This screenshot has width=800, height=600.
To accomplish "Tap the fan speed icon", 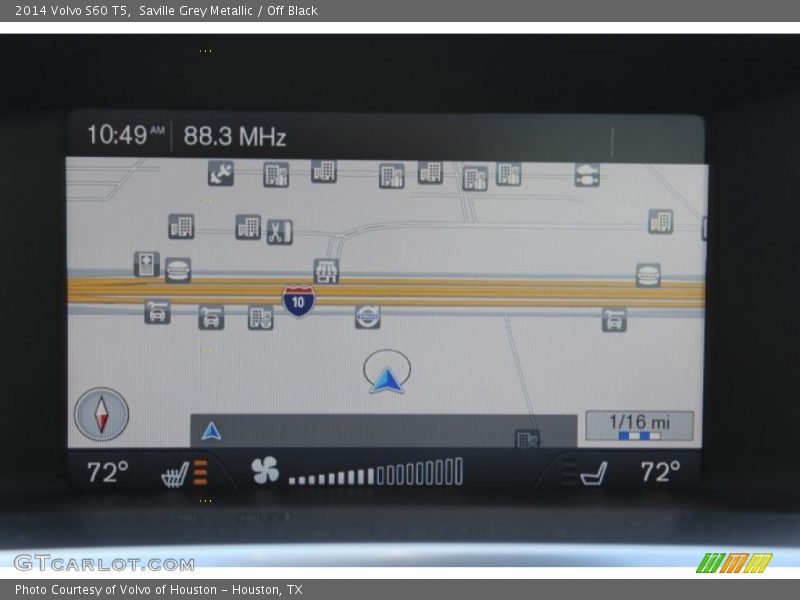I will (265, 470).
